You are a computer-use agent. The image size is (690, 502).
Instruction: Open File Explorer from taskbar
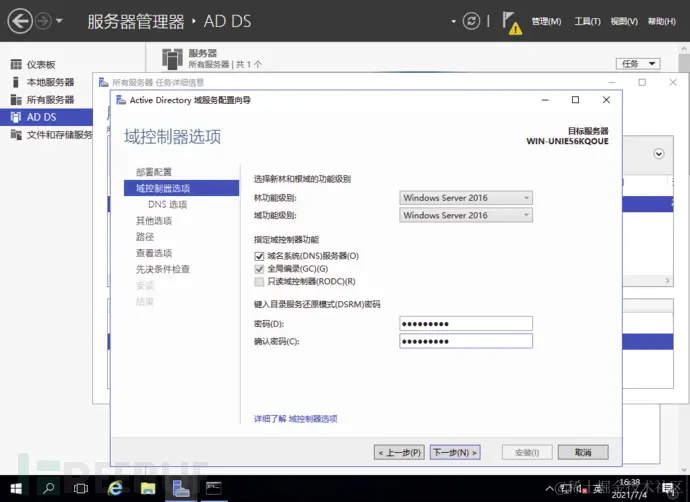coord(148,488)
